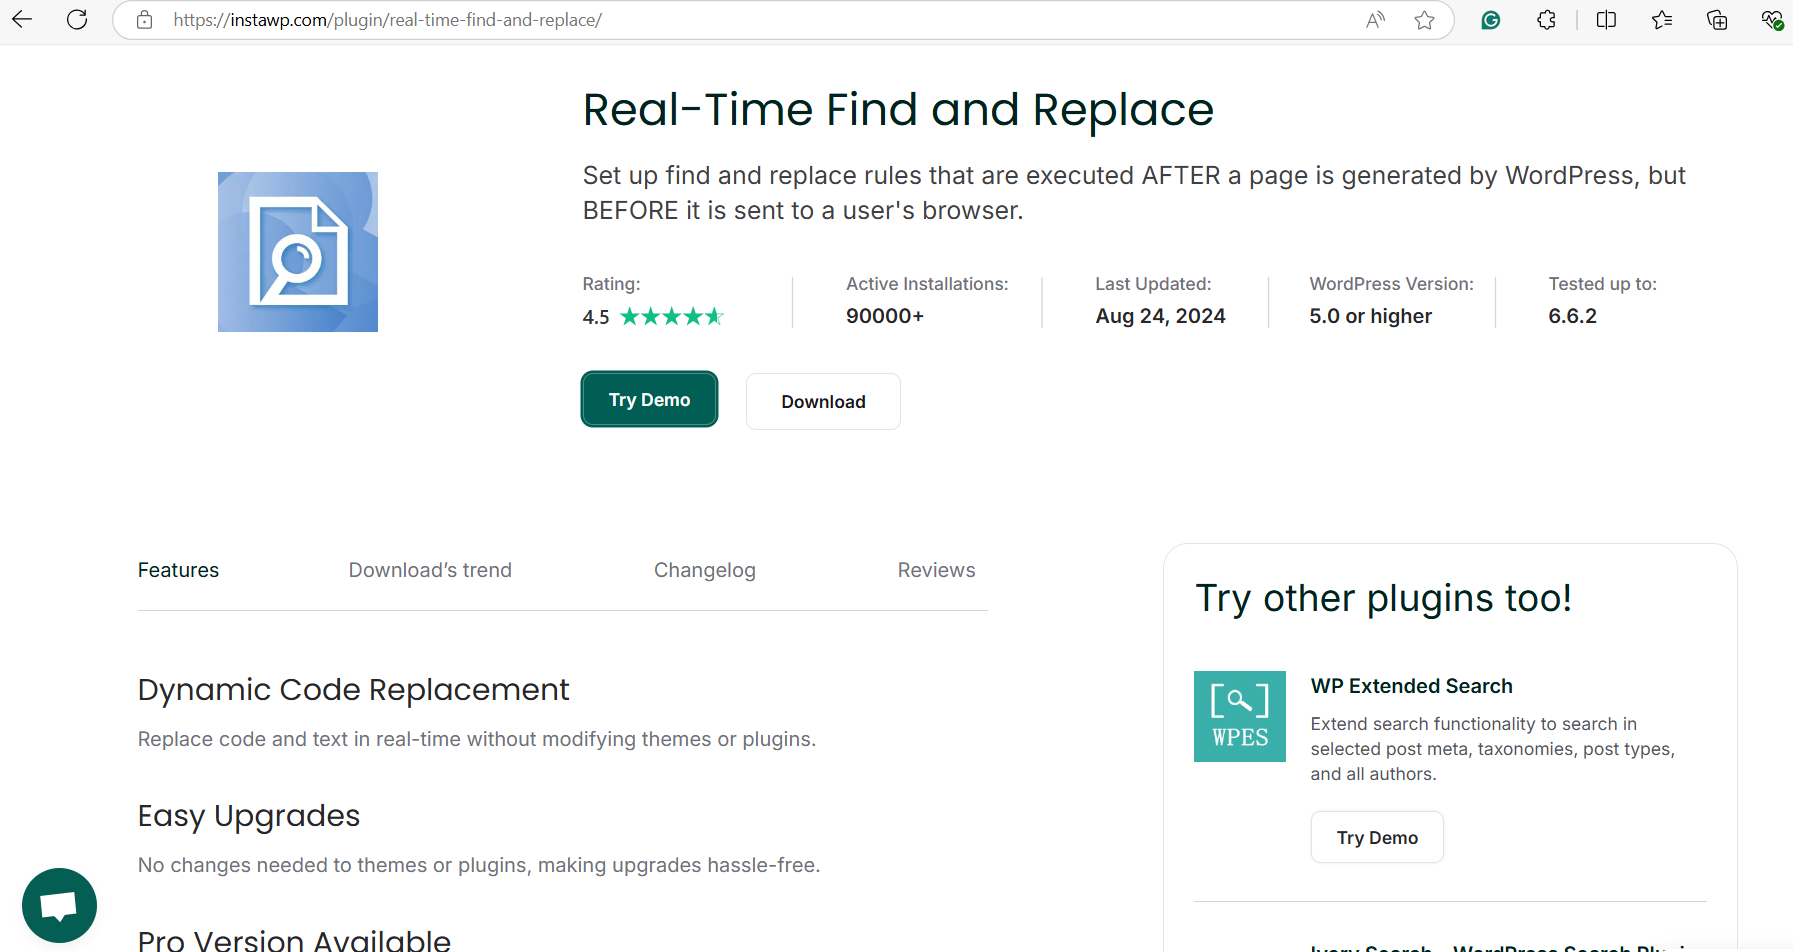Click the WP Extended Search WPES logo

pos(1240,716)
